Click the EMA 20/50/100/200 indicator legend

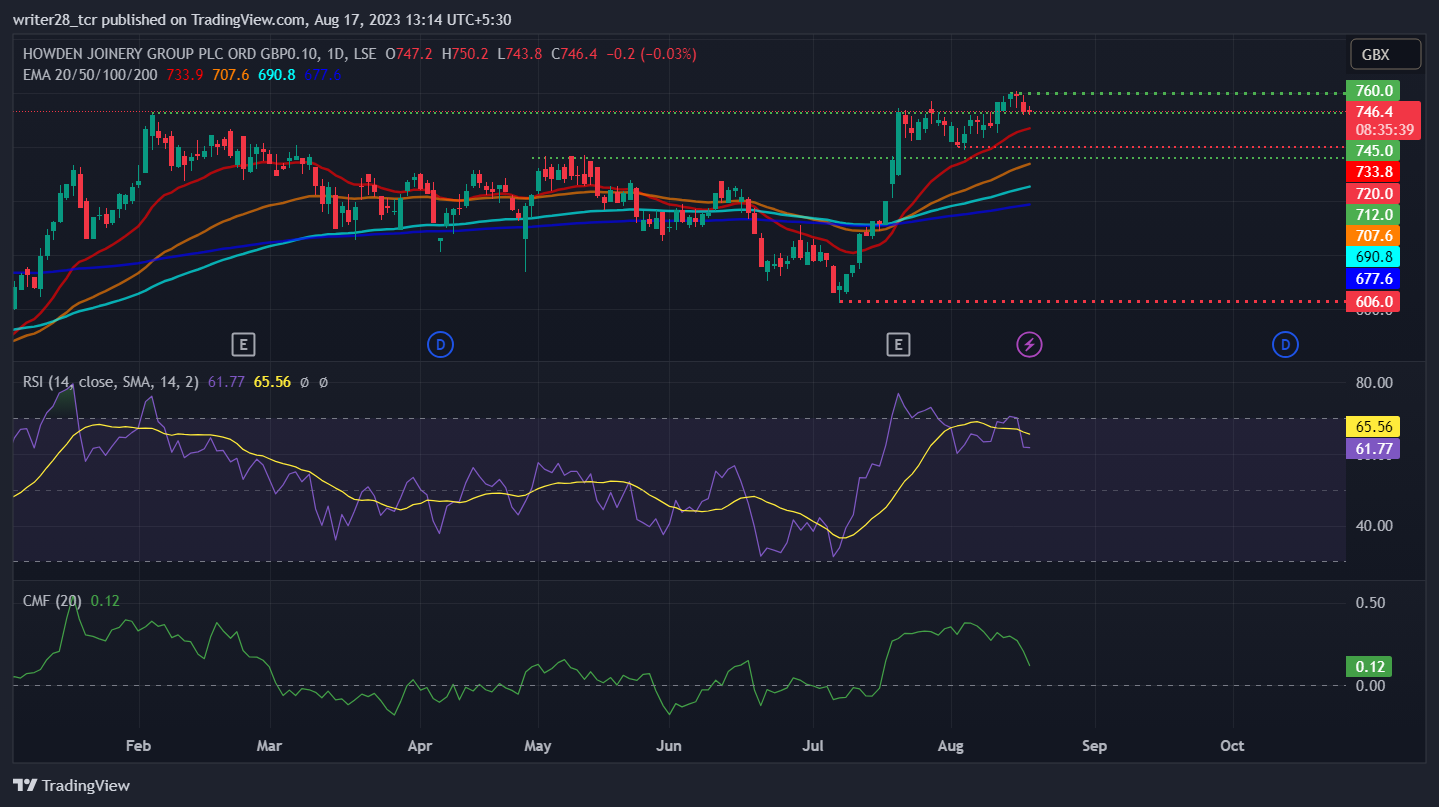click(x=91, y=73)
